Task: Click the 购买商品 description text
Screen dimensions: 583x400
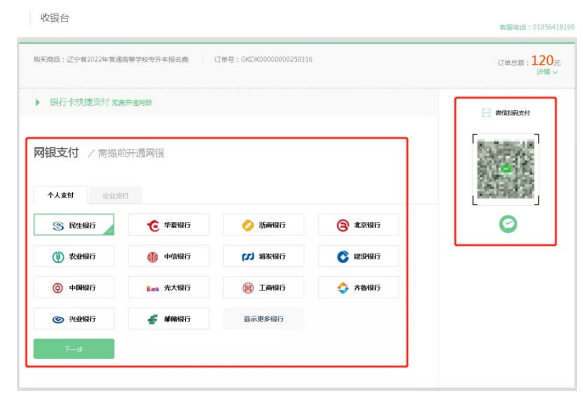Action: click(x=111, y=59)
